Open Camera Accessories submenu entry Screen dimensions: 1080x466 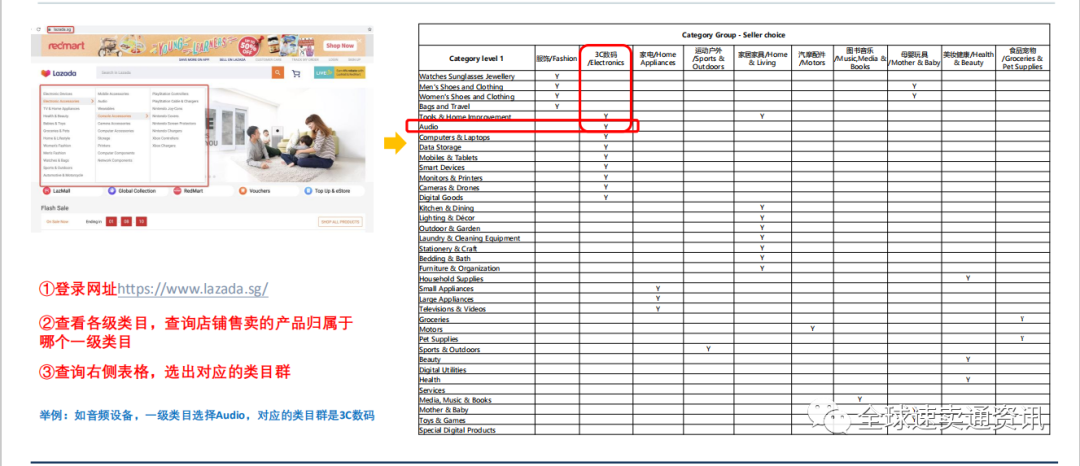[114, 123]
